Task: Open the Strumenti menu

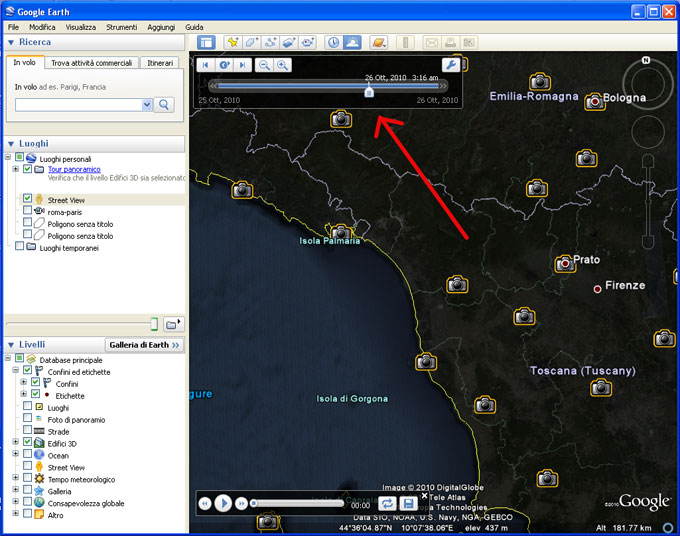Action: coord(121,27)
